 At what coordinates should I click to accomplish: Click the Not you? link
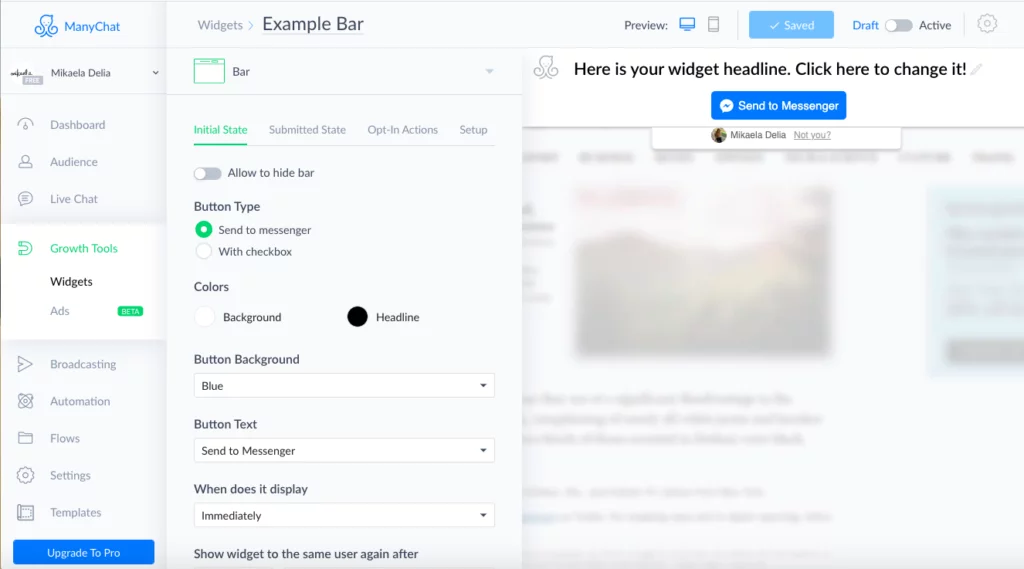812,135
